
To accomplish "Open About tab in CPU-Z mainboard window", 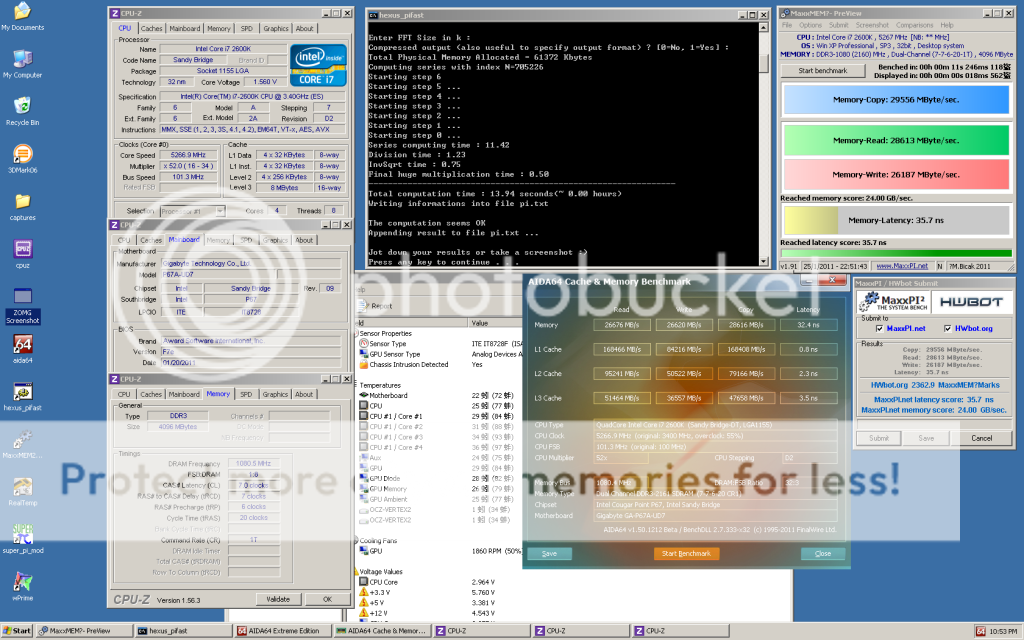I will click(304, 240).
